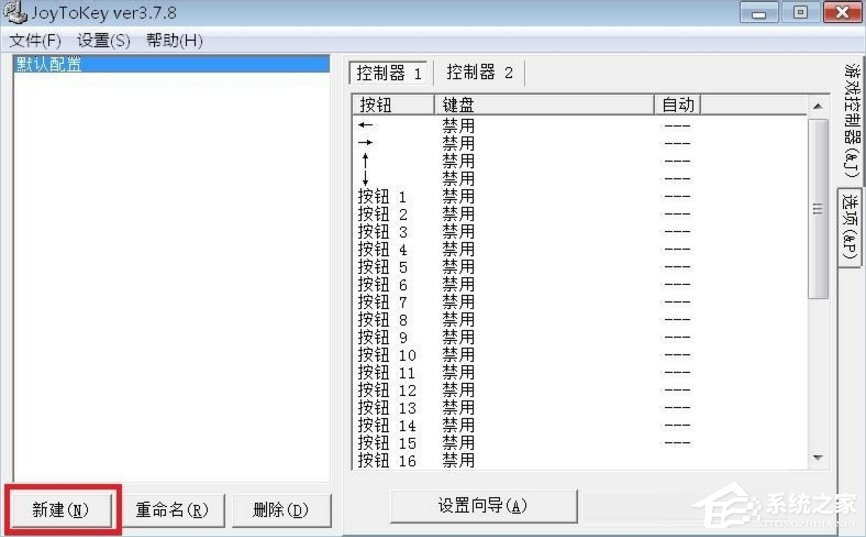This screenshot has height=537, width=866.
Task: Click the 新建(N) button
Action: [x=60, y=510]
